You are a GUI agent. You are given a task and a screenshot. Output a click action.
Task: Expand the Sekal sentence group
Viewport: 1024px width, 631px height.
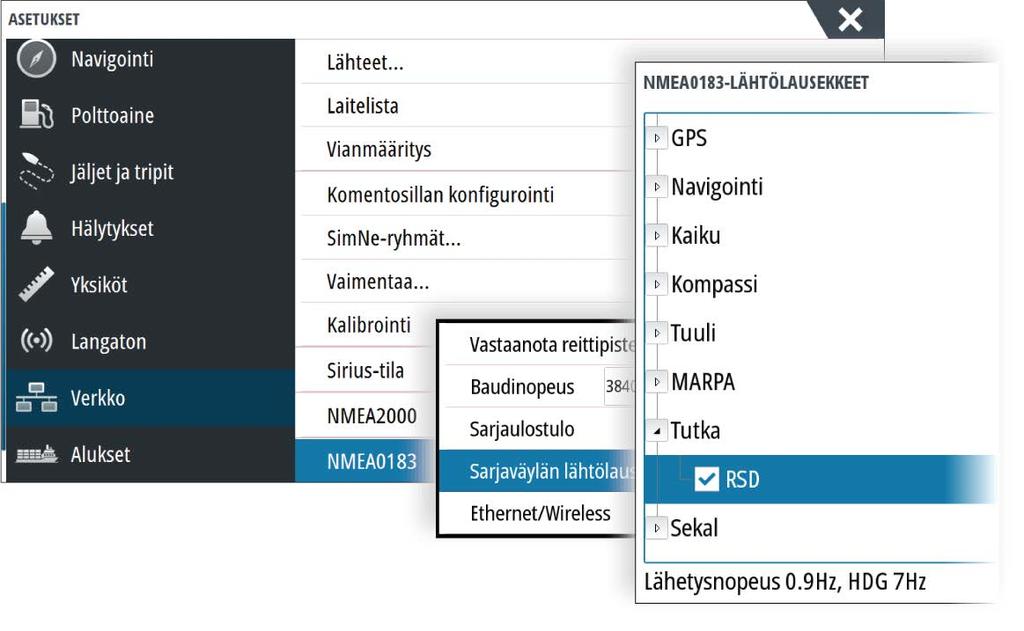657,528
